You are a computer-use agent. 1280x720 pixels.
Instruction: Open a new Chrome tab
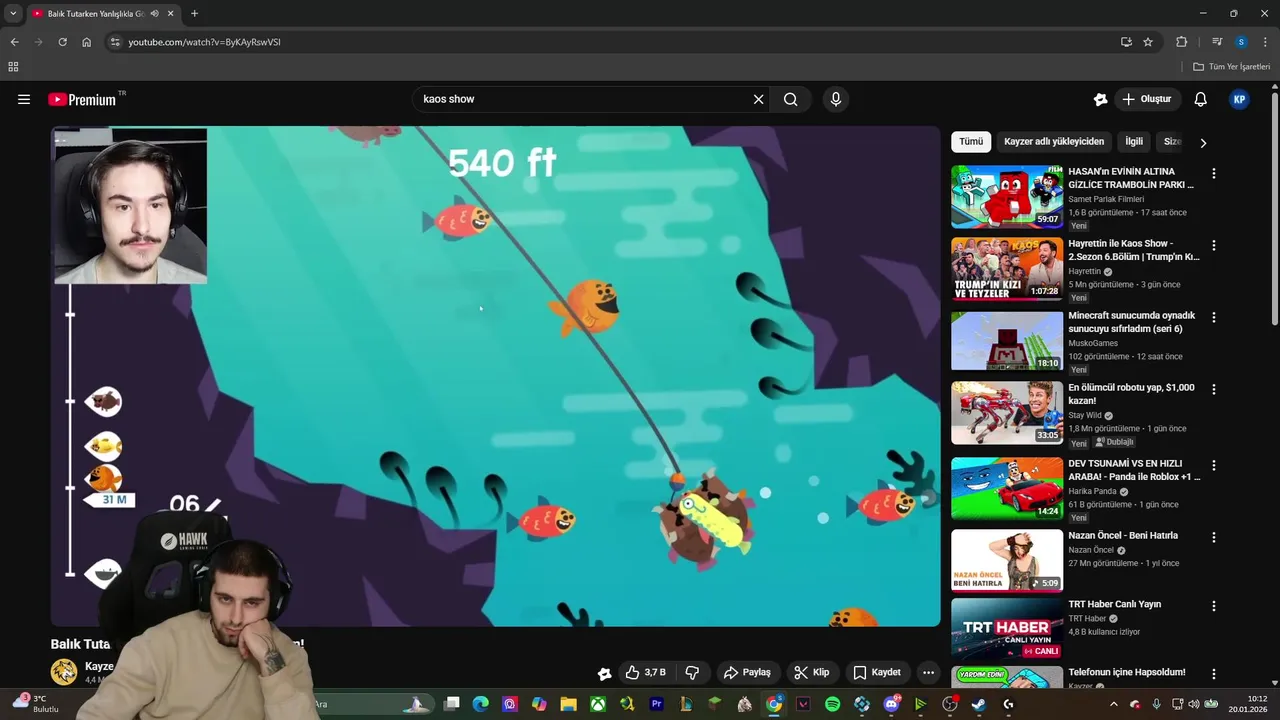[194, 14]
